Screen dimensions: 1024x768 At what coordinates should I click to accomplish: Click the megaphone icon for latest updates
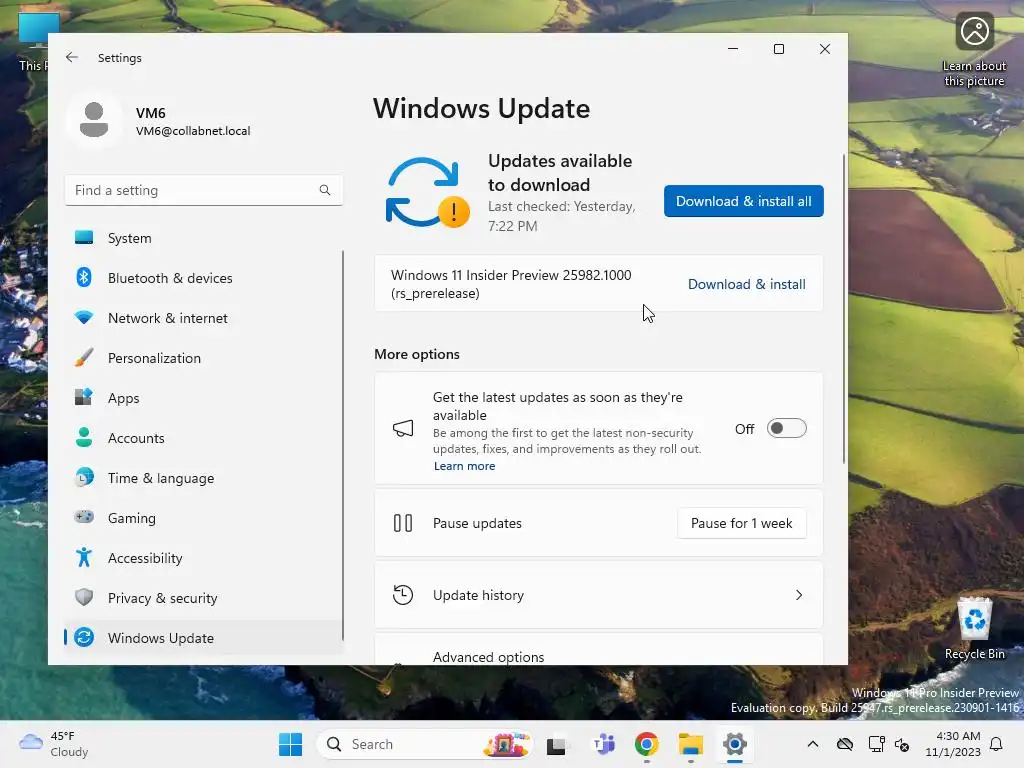pos(403,428)
